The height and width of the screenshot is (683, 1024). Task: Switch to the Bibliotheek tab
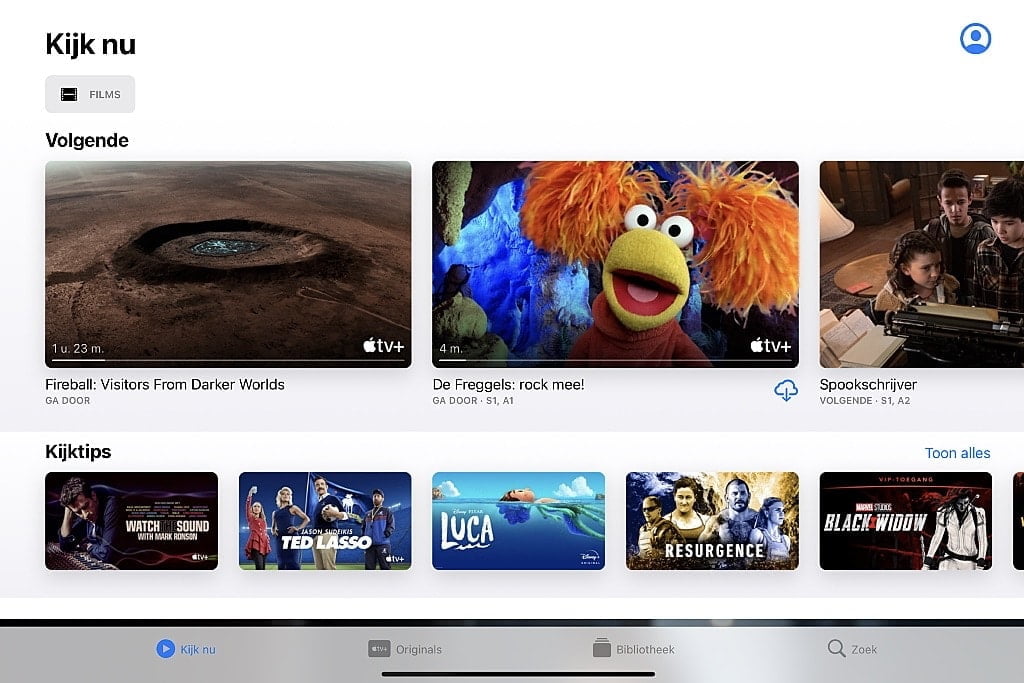[x=633, y=649]
